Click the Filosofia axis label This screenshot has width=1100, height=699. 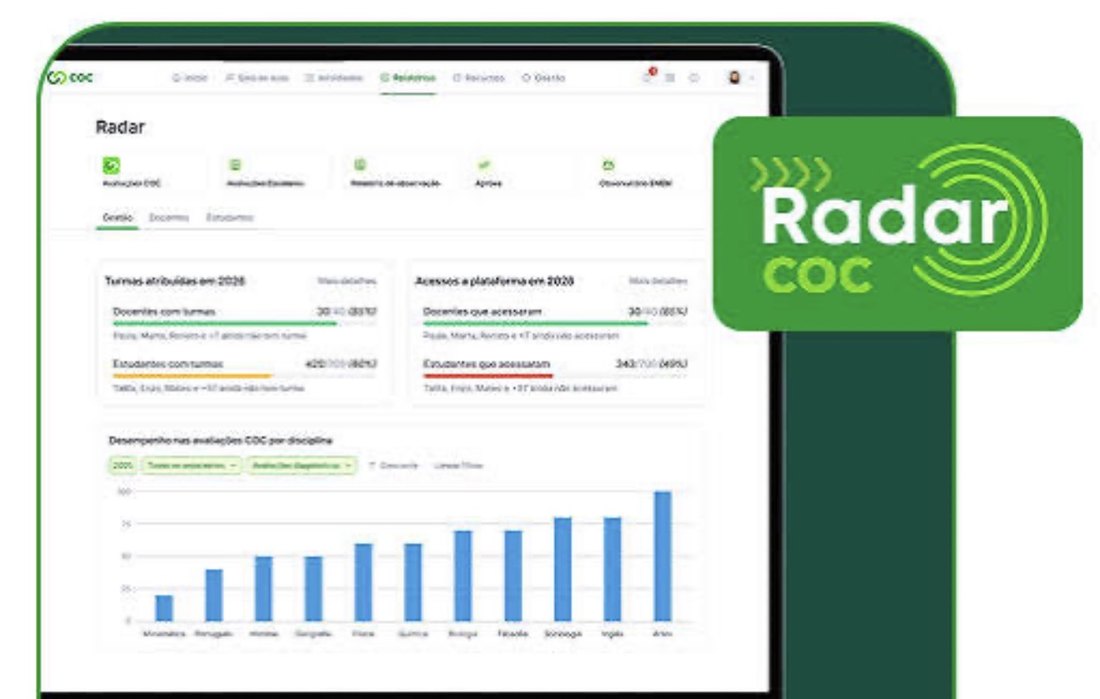[513, 634]
